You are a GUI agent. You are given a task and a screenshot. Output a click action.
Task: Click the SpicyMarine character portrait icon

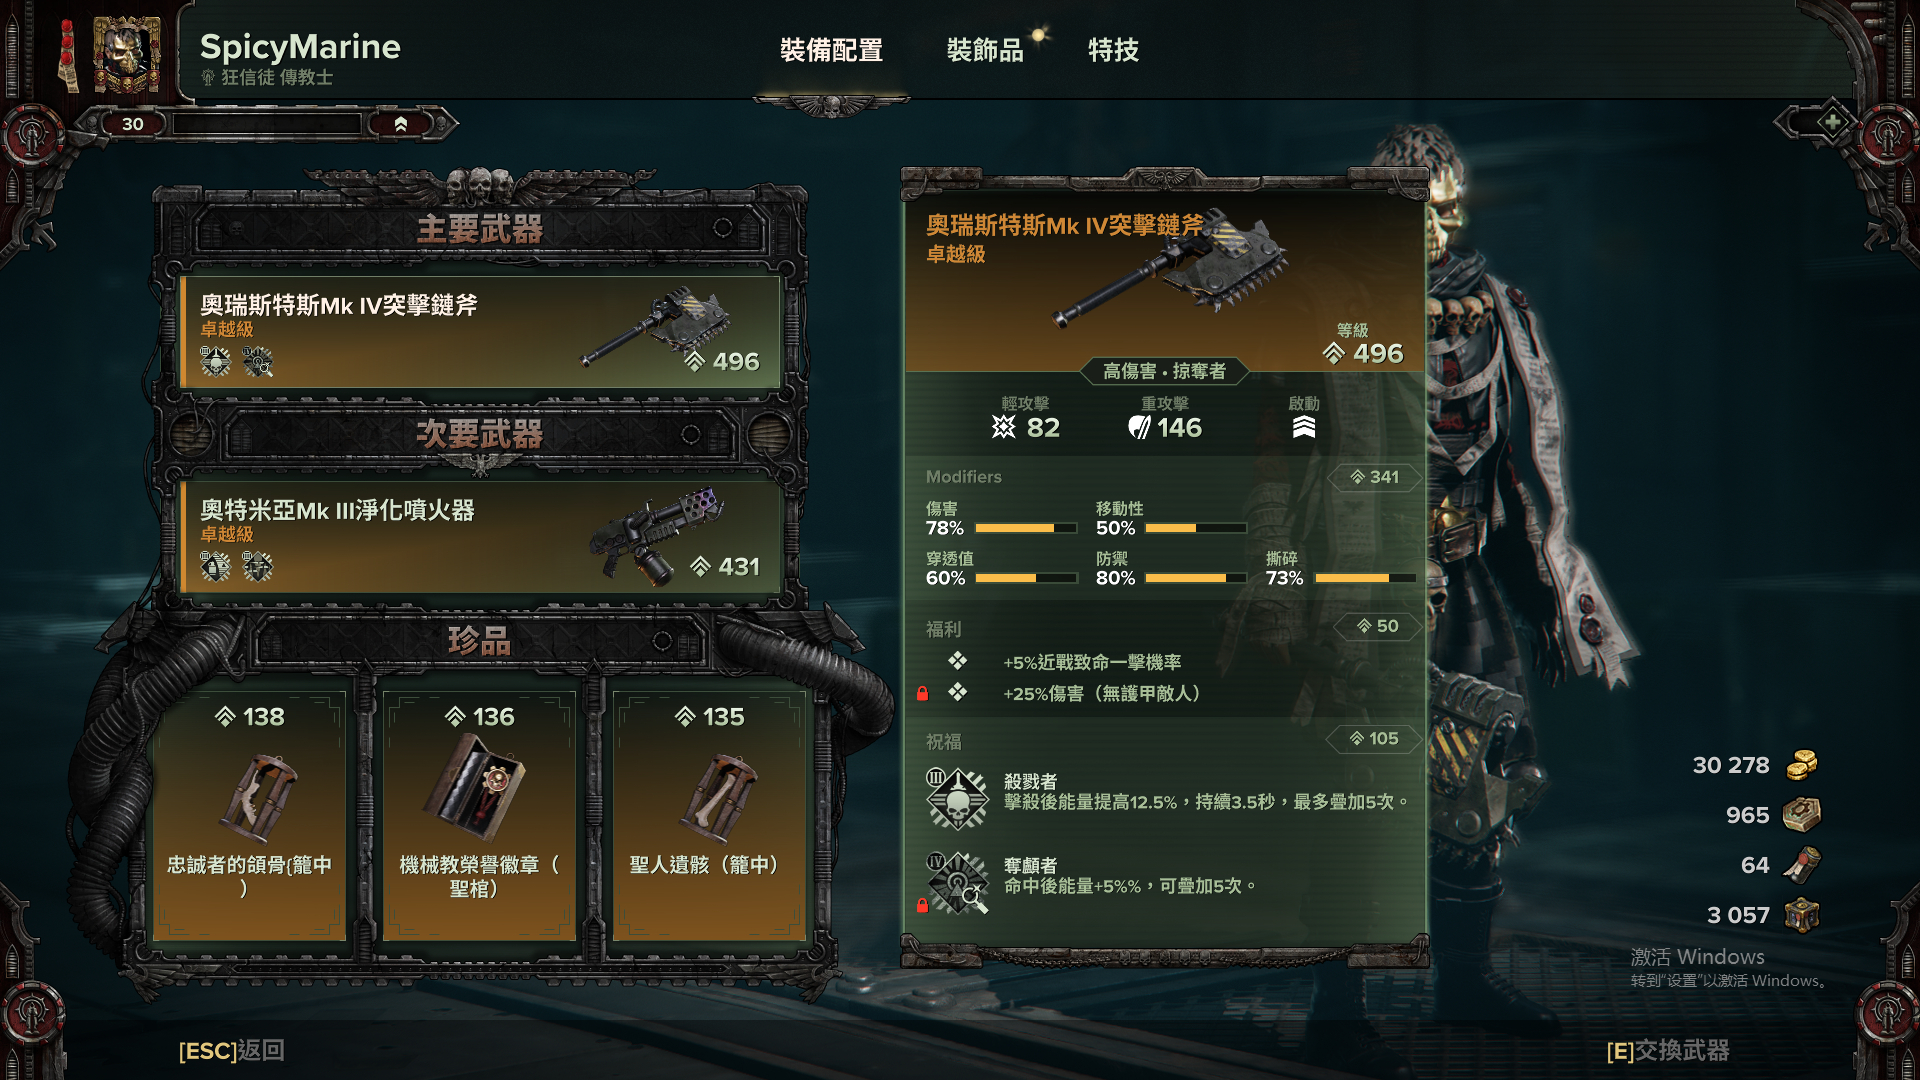click(127, 55)
